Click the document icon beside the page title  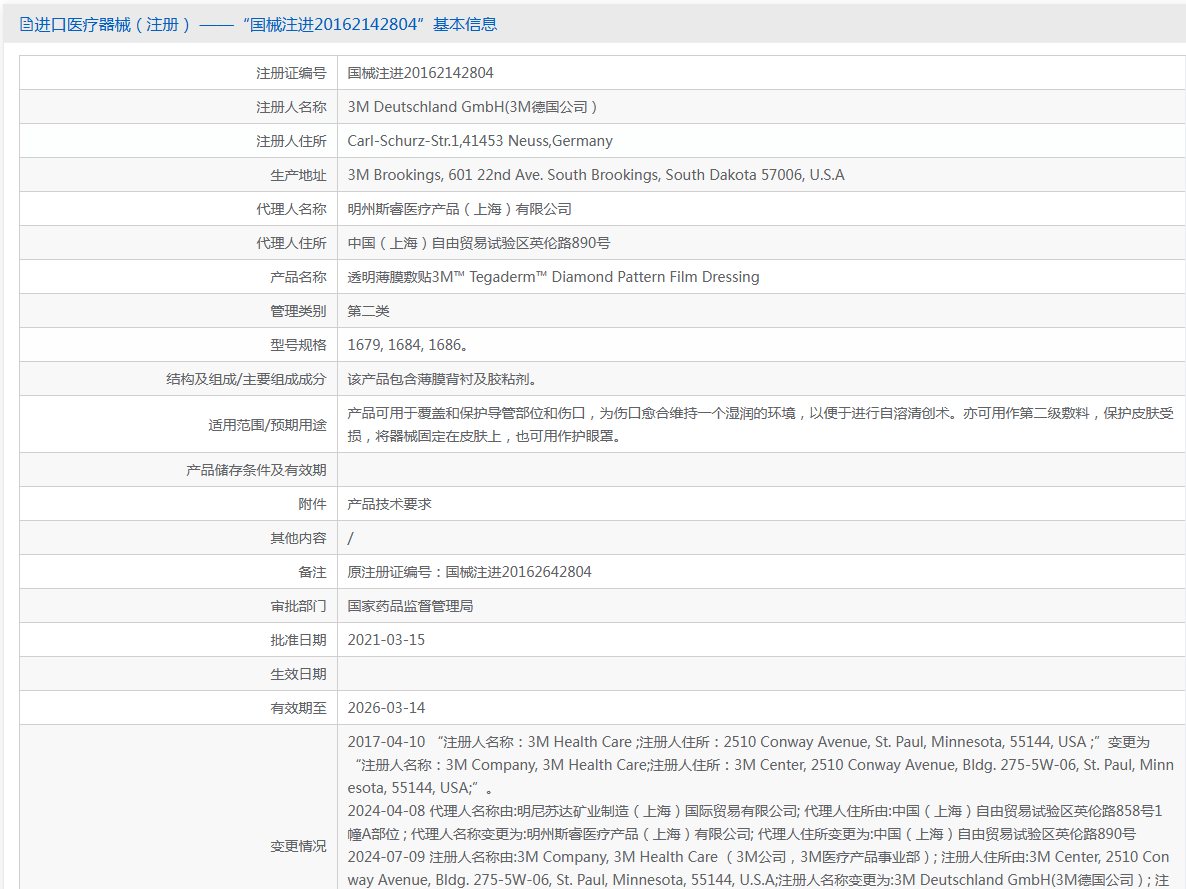click(26, 24)
